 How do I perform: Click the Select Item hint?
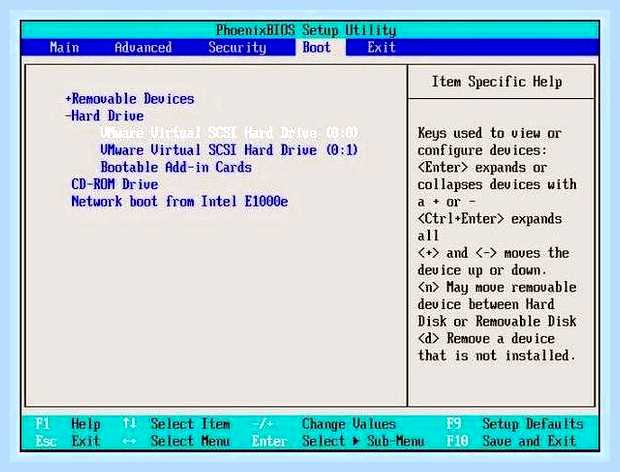(x=190, y=424)
